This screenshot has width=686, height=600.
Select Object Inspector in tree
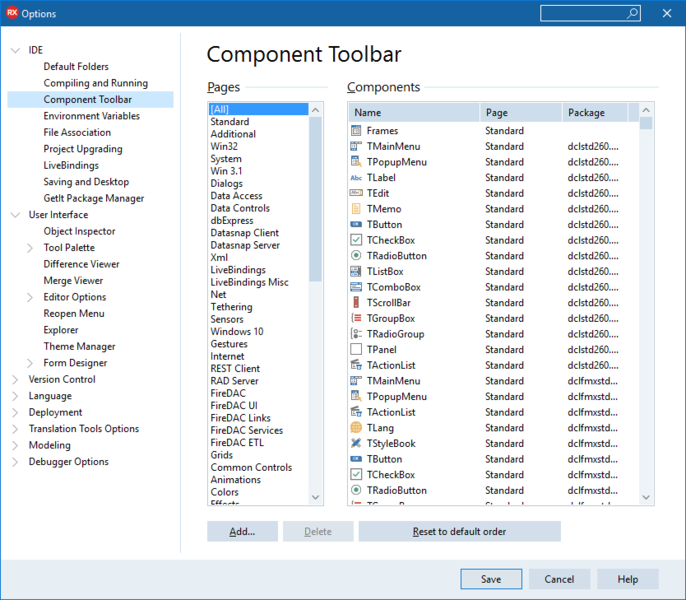coord(79,231)
